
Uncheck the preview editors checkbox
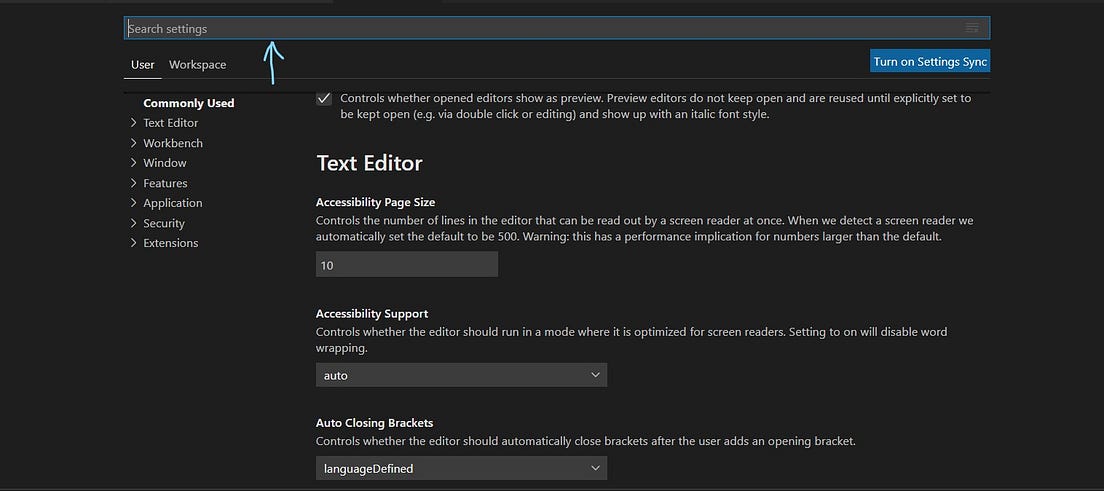tap(324, 99)
